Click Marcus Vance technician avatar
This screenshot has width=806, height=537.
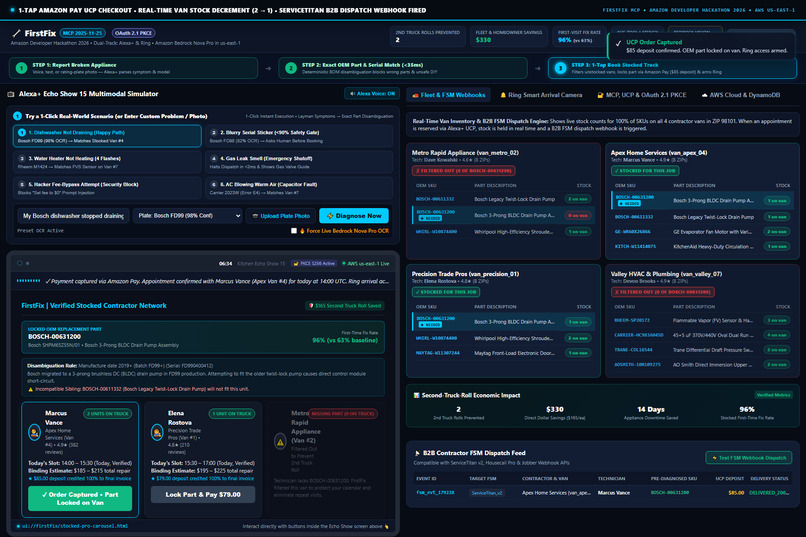point(34,432)
